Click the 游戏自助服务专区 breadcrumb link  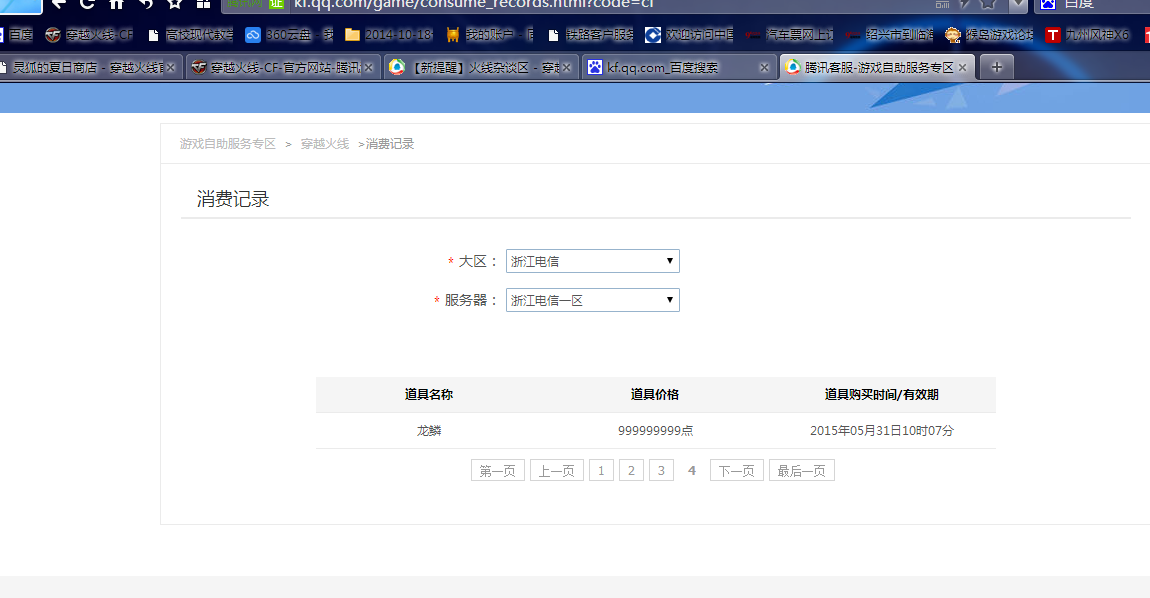click(x=227, y=144)
